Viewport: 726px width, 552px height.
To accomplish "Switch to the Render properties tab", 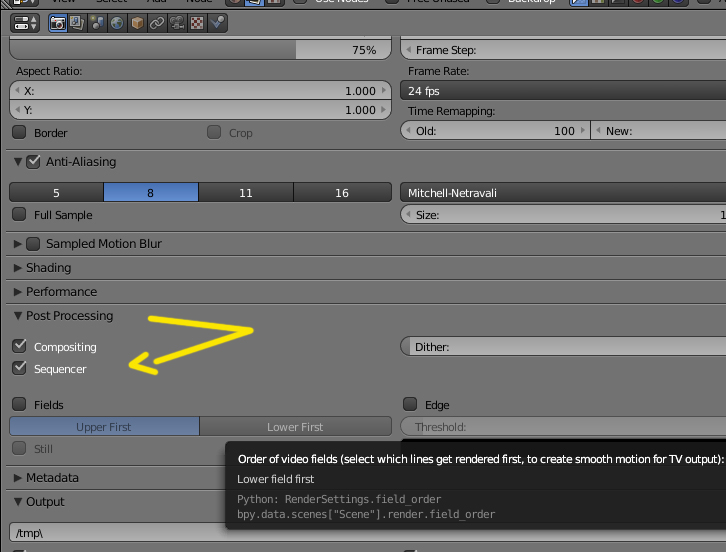I will point(58,23).
